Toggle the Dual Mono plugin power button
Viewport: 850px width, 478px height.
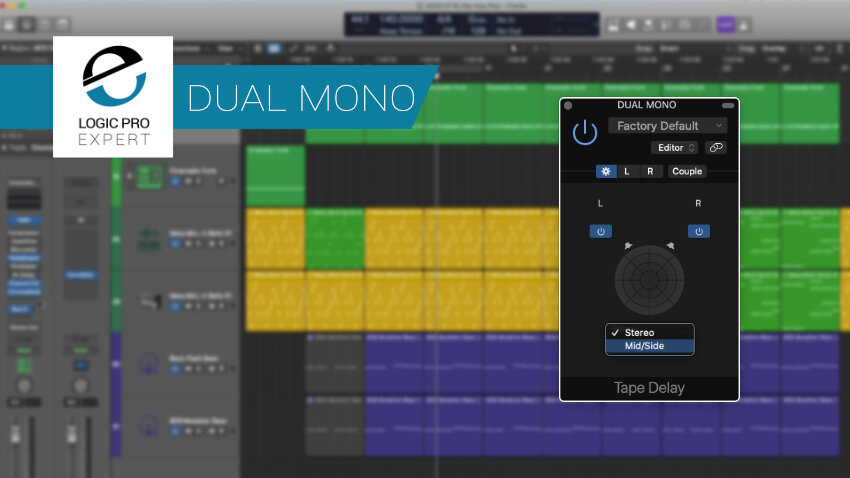[x=585, y=133]
